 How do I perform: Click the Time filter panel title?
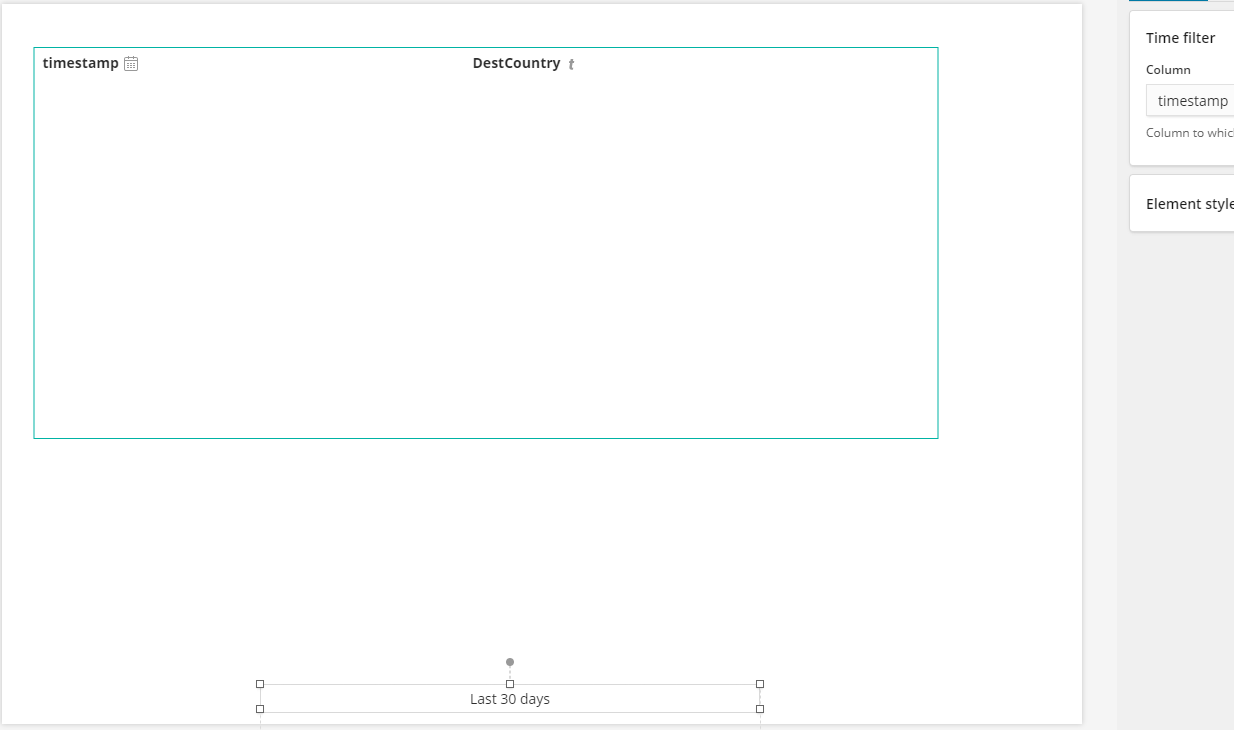1180,37
